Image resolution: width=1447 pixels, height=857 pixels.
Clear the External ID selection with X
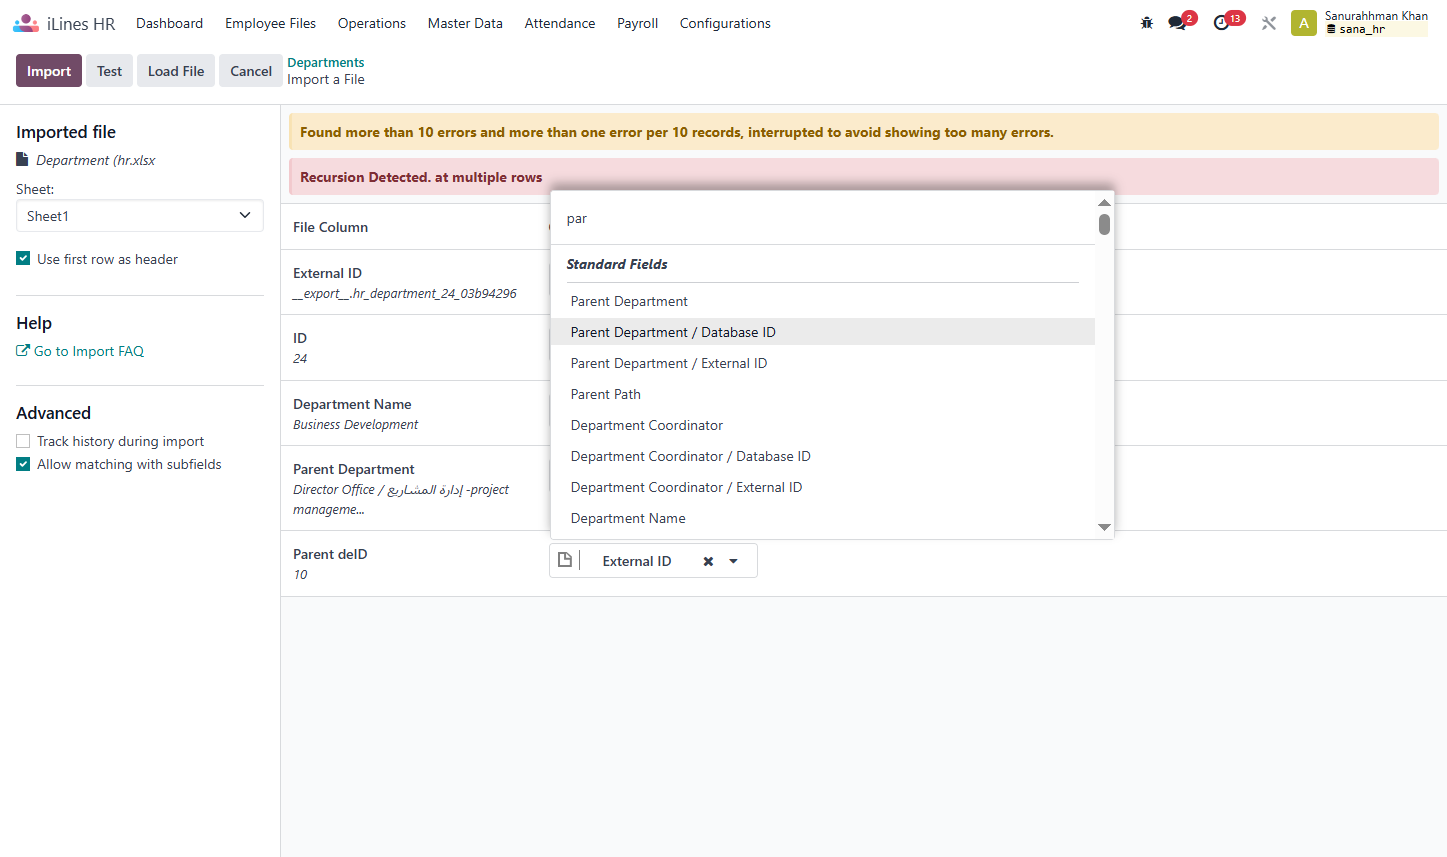click(x=708, y=561)
